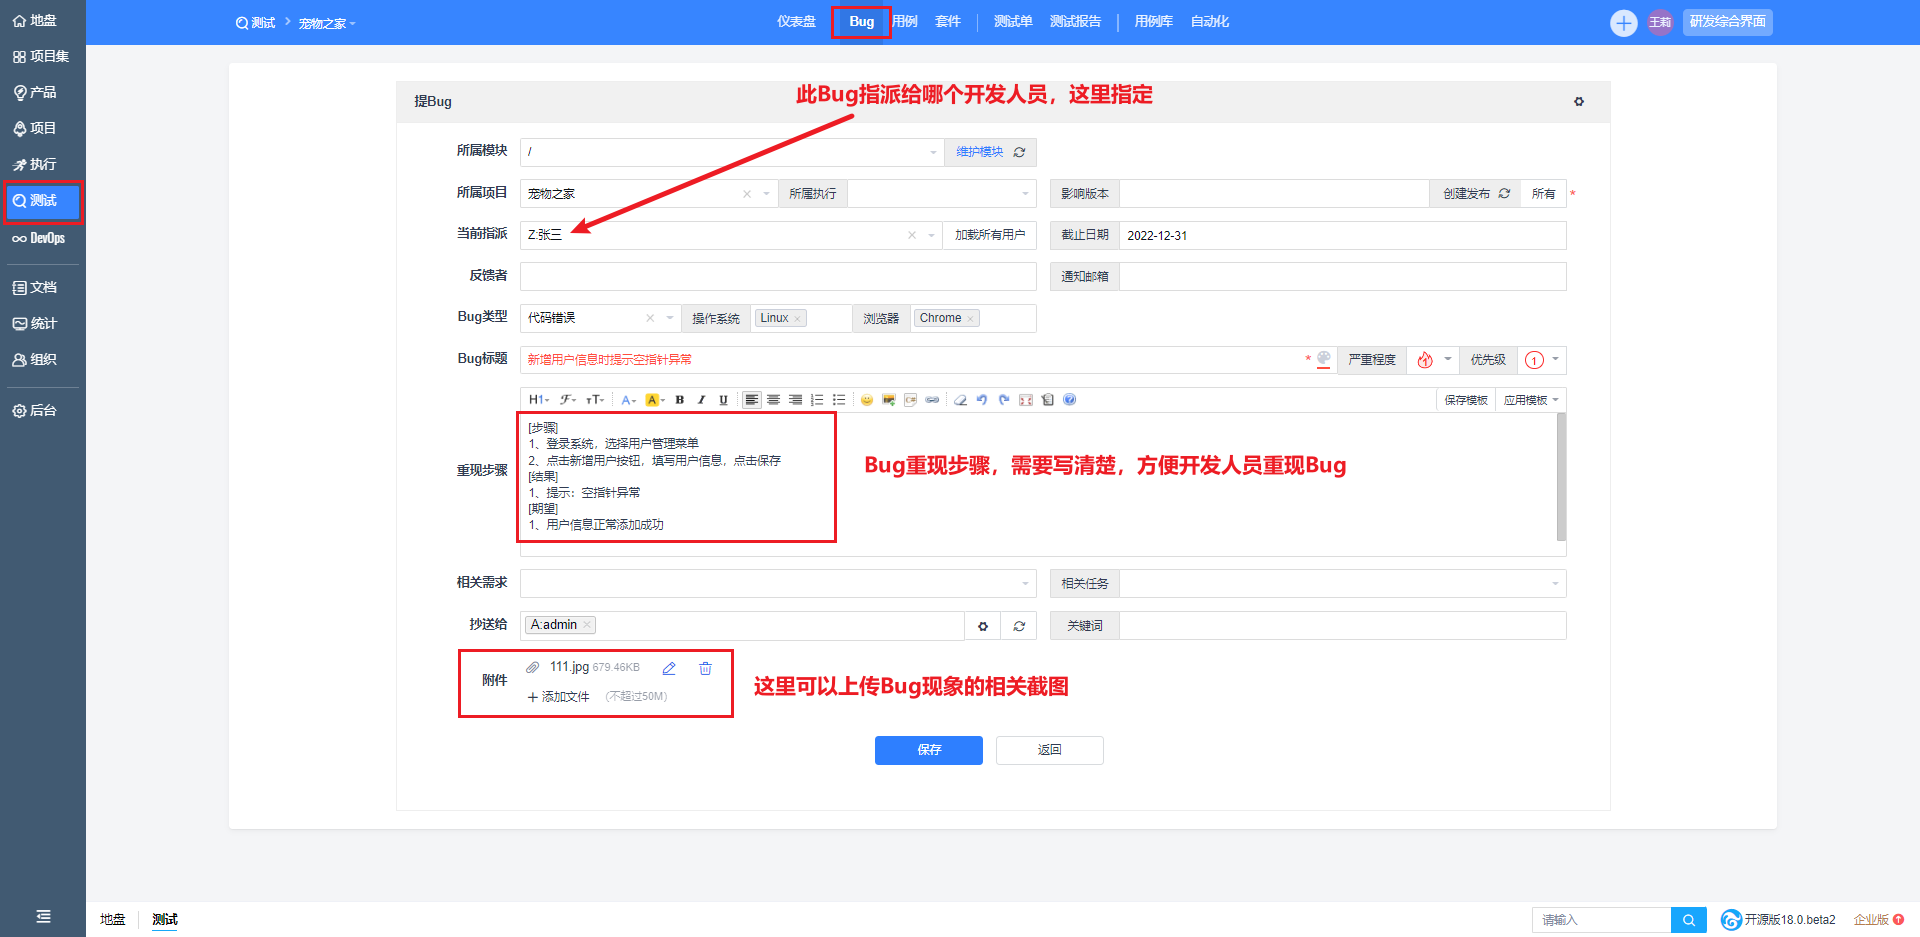1920x937 pixels.
Task: Open 测试报告 tab
Action: 1075,21
